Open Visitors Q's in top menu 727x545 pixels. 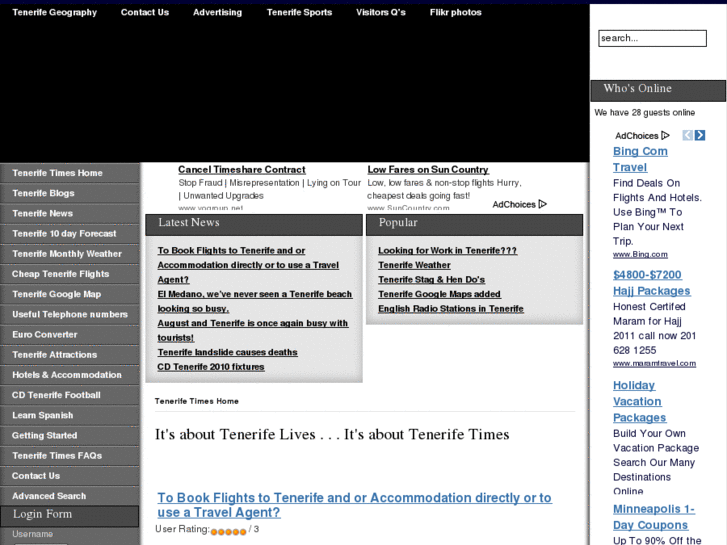click(x=381, y=13)
